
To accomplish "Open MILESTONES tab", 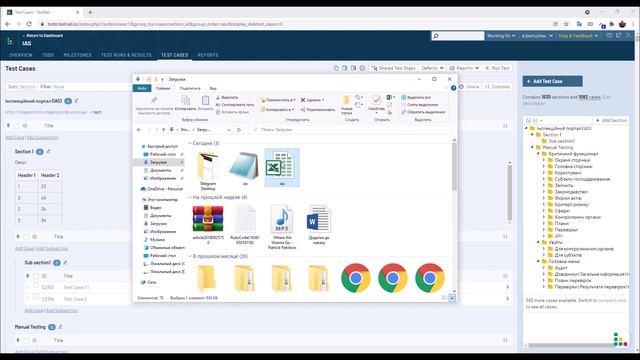I will 78,55.
